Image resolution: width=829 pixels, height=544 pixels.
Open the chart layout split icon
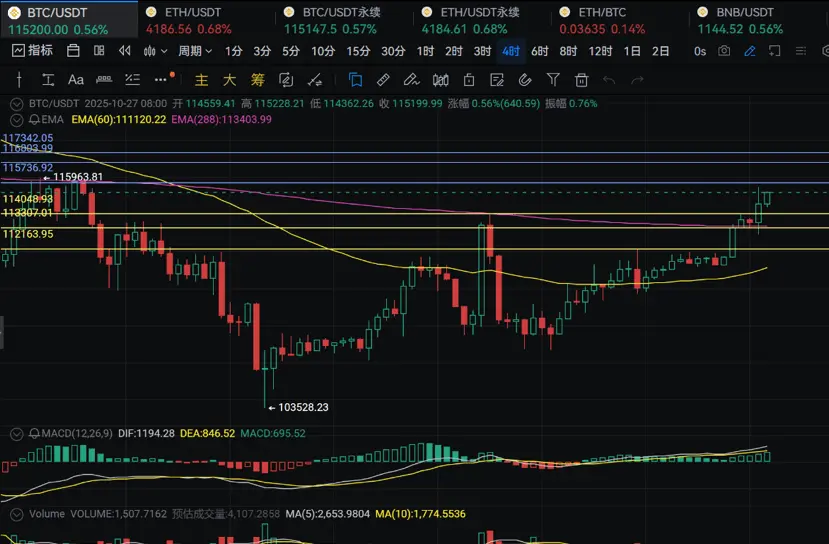99,51
